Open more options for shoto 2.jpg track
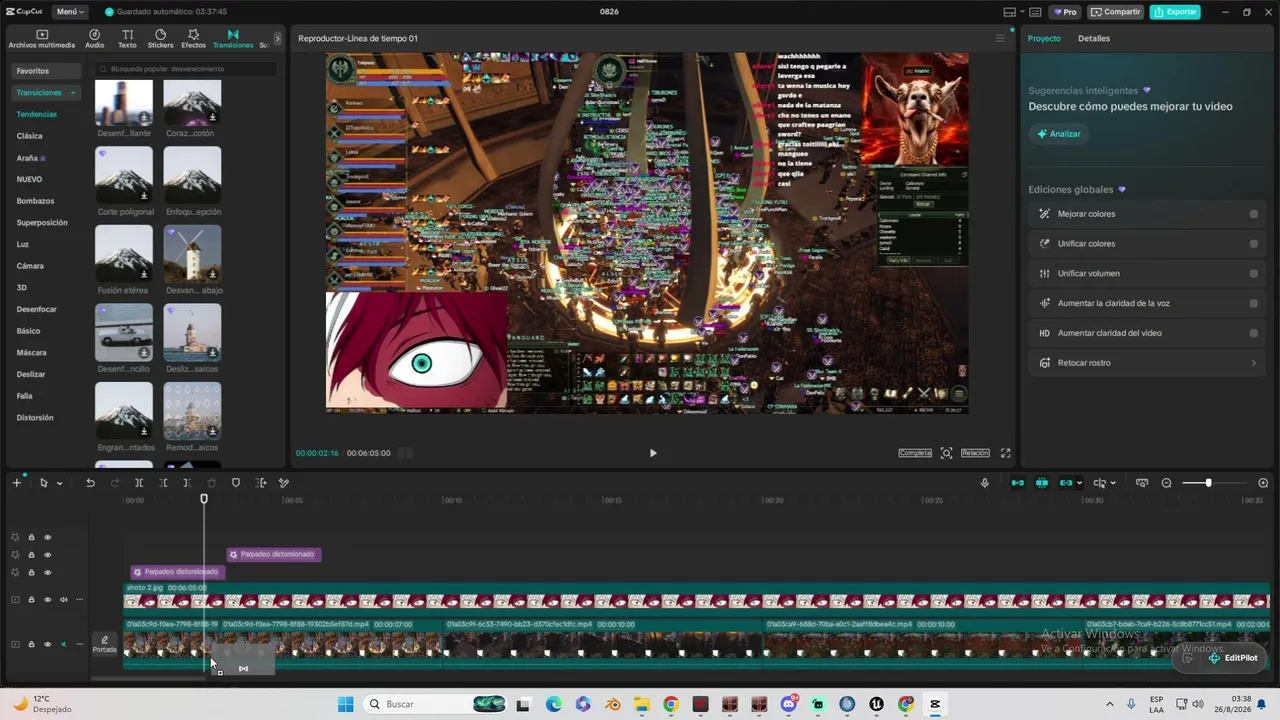Screen dimensions: 1280x720 tap(79, 600)
